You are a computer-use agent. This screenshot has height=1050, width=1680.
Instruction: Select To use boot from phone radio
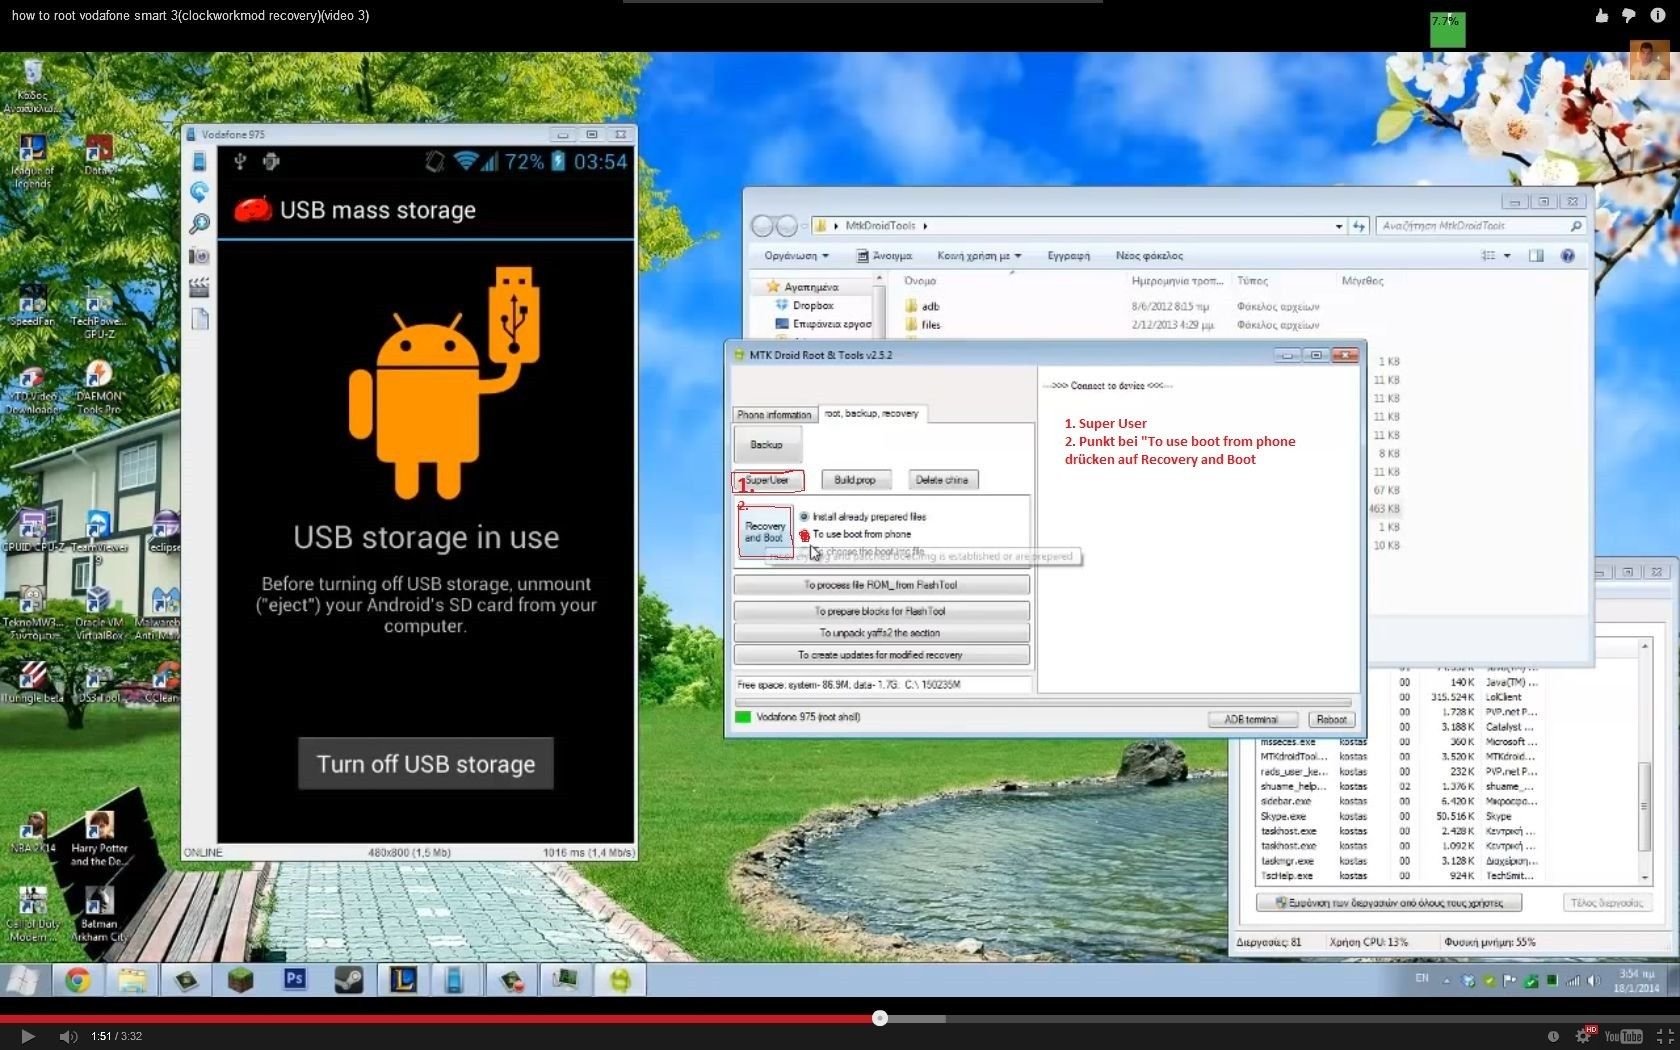point(804,535)
